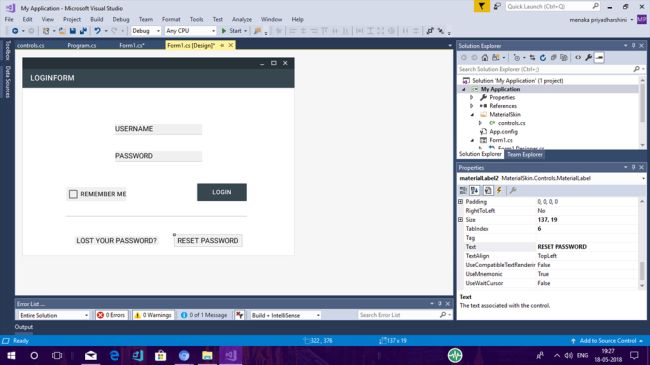The width and height of the screenshot is (650, 365).
Task: Open the Output panel tab
Action: [x=24, y=327]
